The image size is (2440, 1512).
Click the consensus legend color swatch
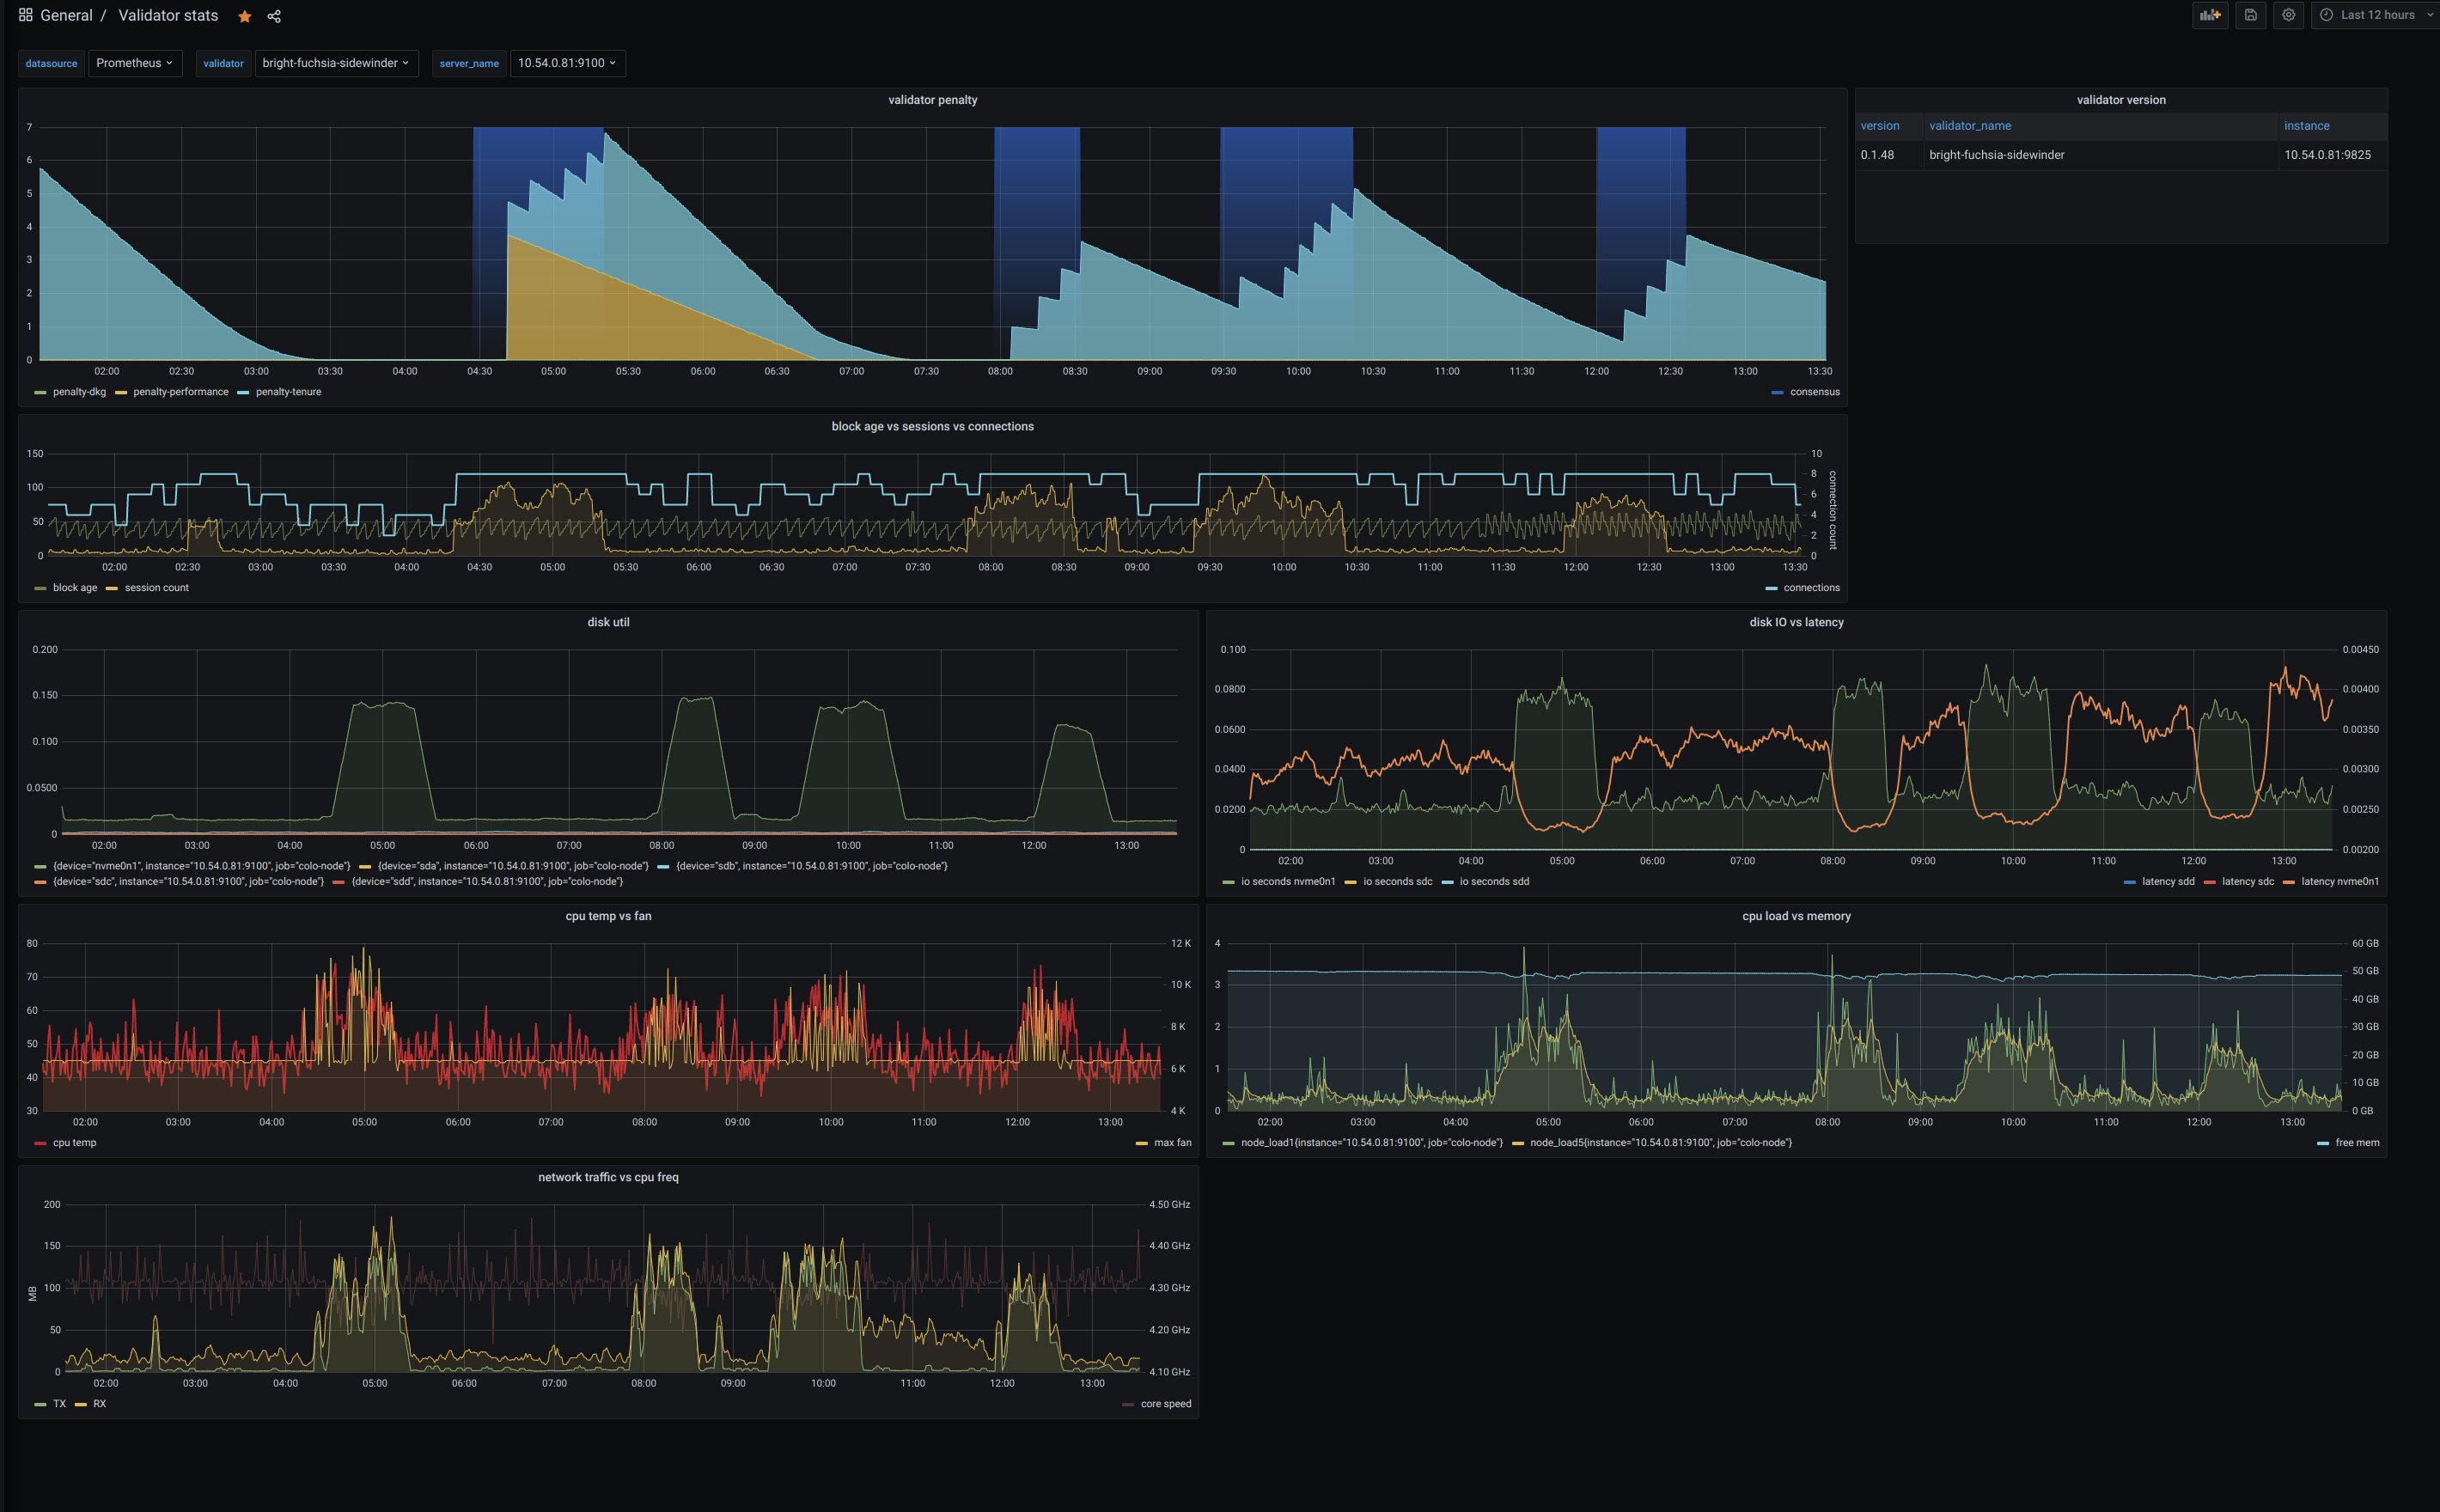pos(1777,392)
